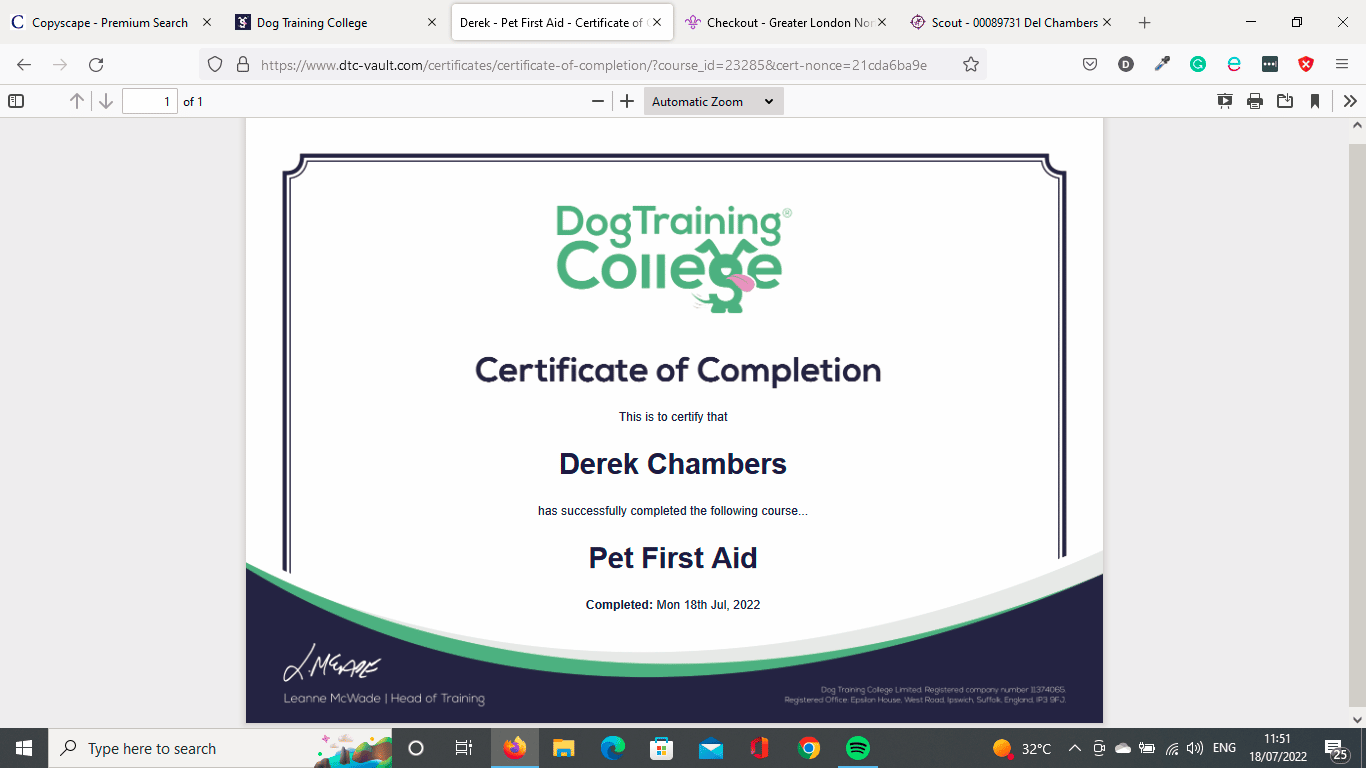Zoom out the PDF
1366x768 pixels.
click(598, 101)
